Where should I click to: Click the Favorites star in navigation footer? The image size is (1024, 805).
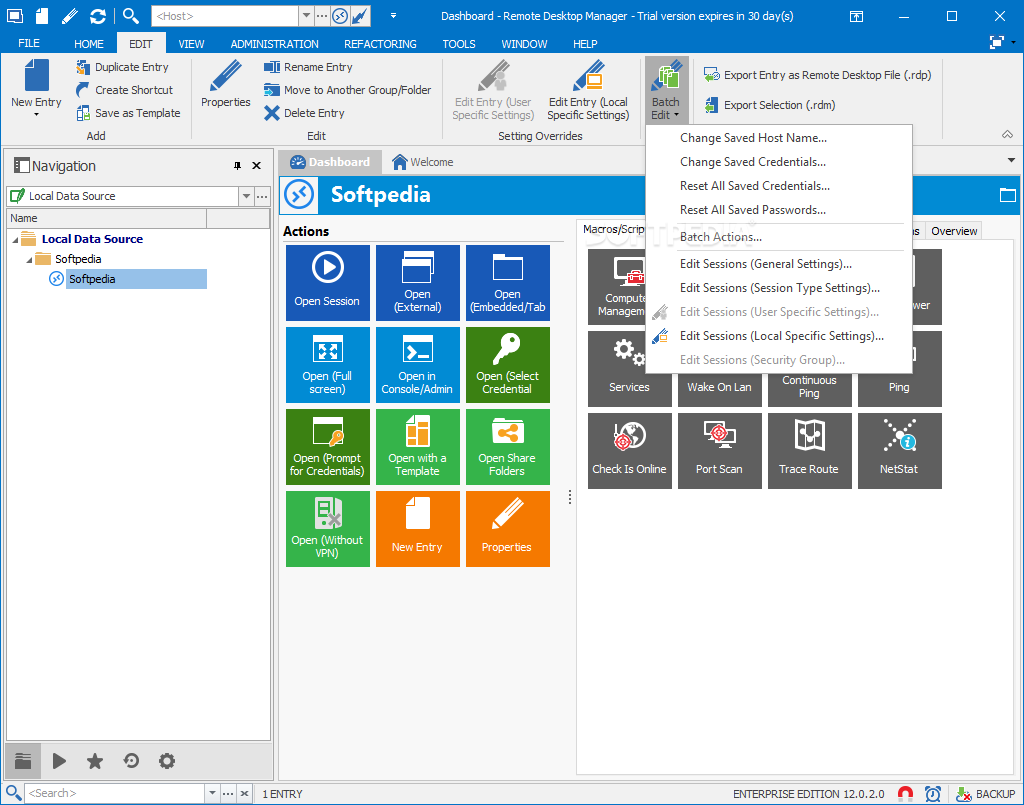click(95, 761)
